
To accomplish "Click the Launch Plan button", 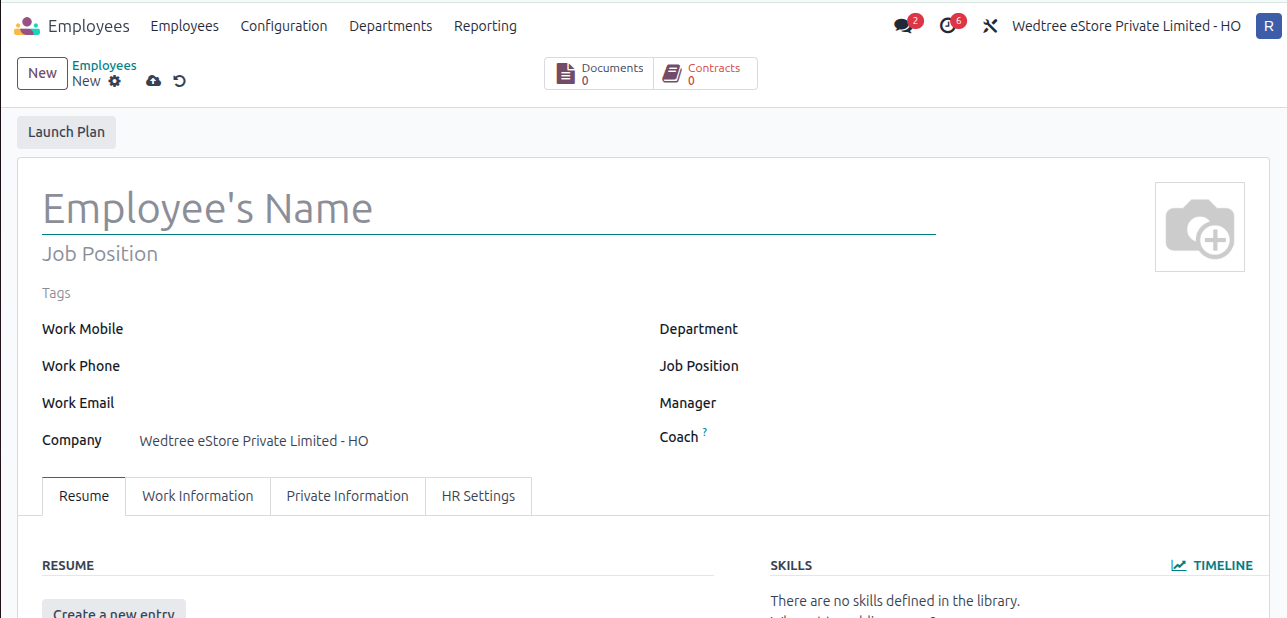I will coord(66,132).
